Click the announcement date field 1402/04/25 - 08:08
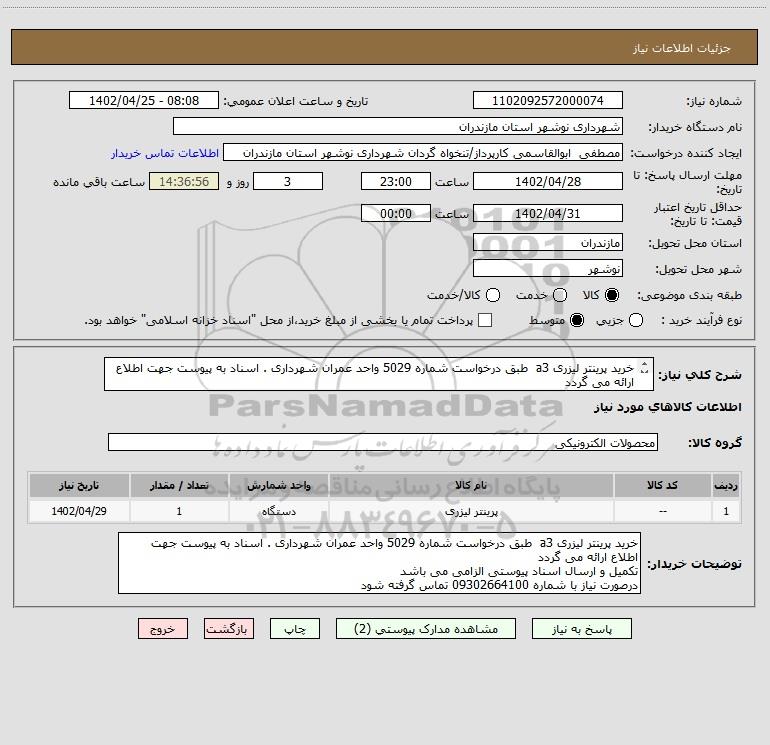The height and width of the screenshot is (745, 770). point(144,101)
